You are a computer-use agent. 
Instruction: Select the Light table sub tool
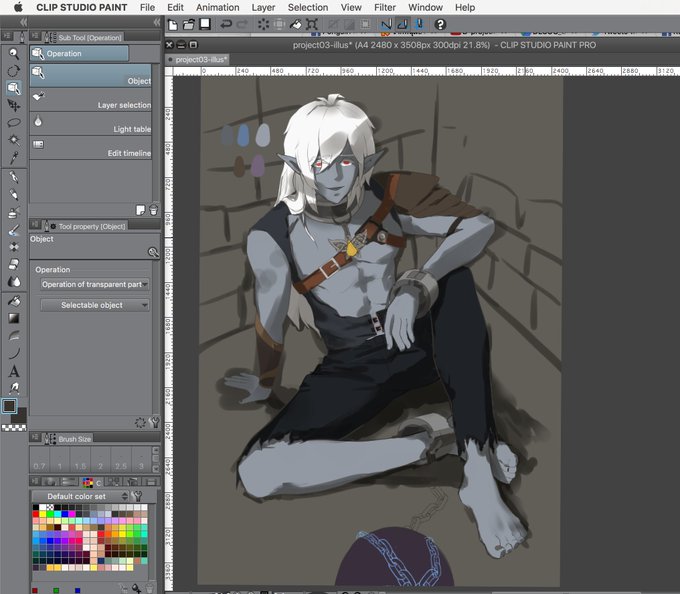[91, 124]
